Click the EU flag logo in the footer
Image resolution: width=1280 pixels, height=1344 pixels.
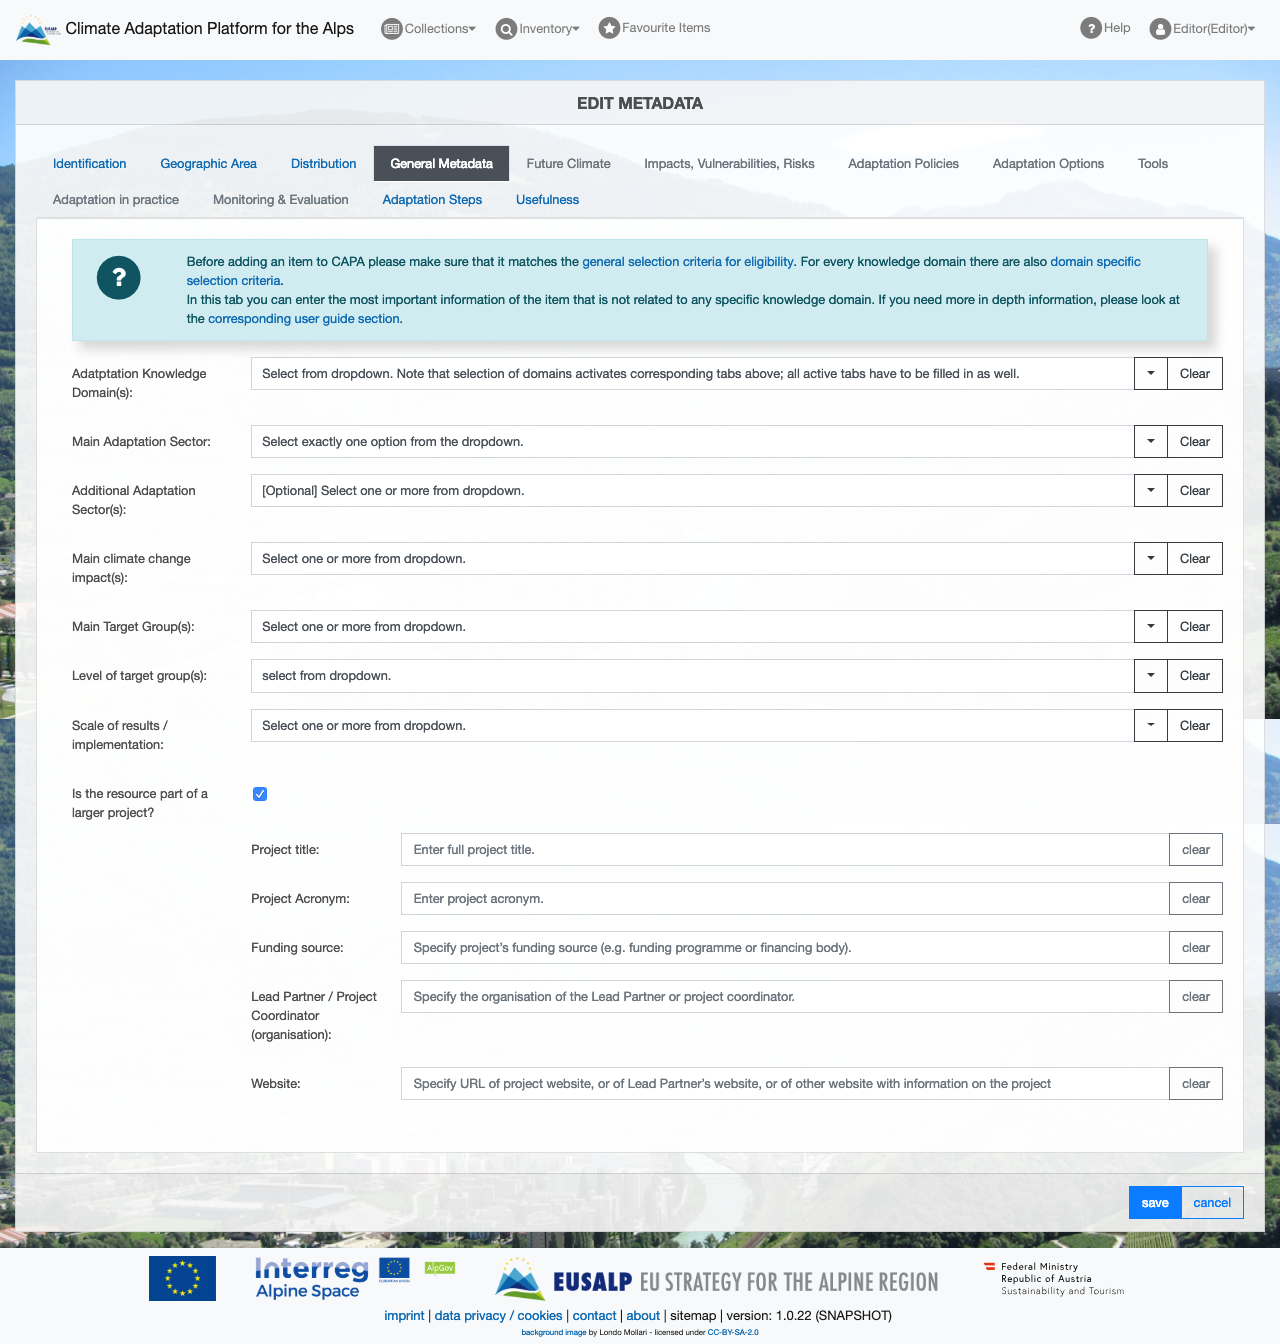182,1278
